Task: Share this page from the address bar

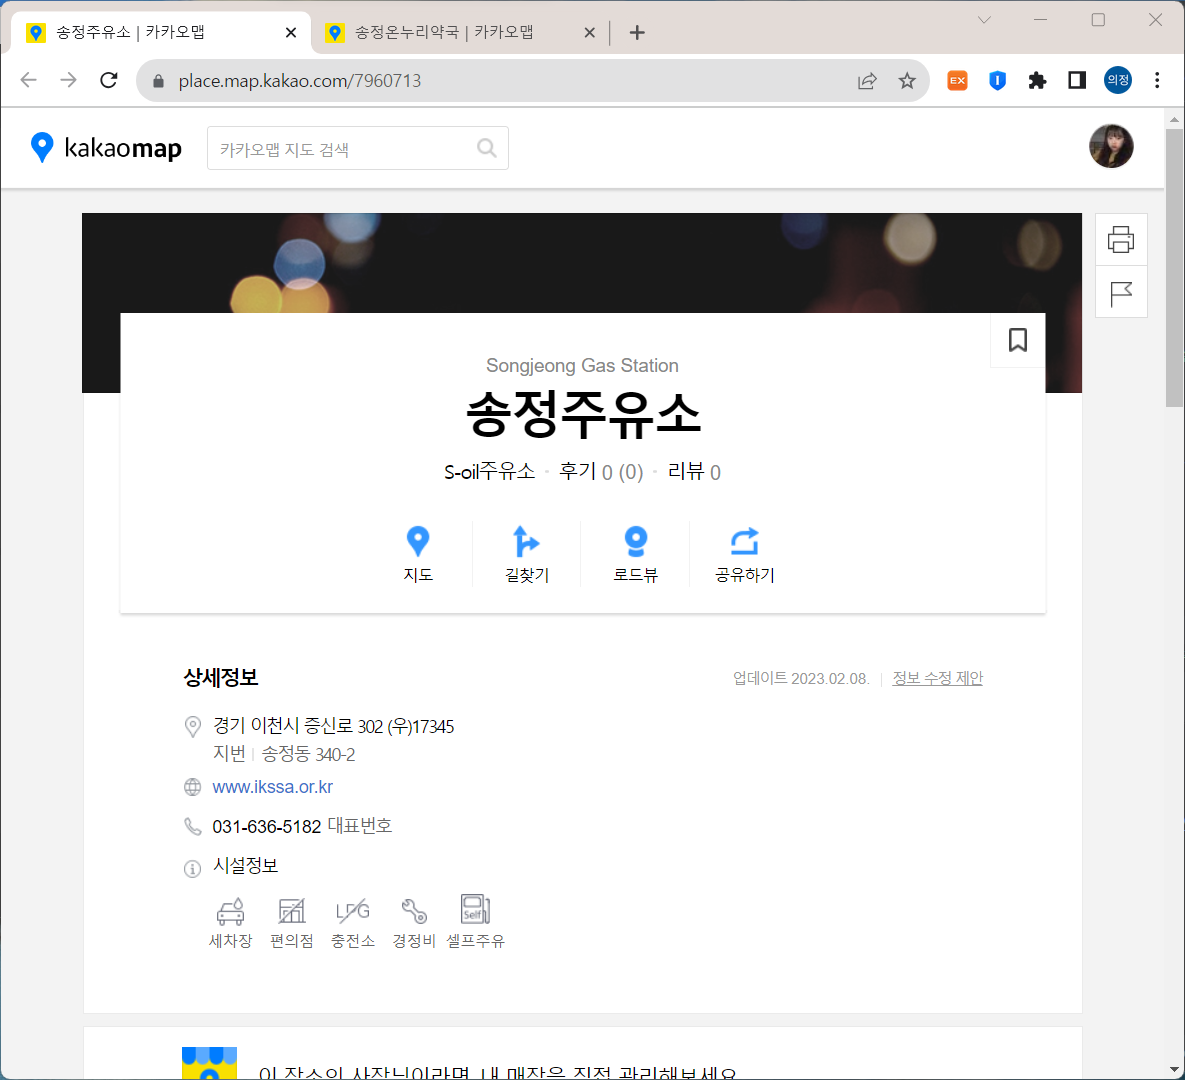Action: (x=867, y=81)
